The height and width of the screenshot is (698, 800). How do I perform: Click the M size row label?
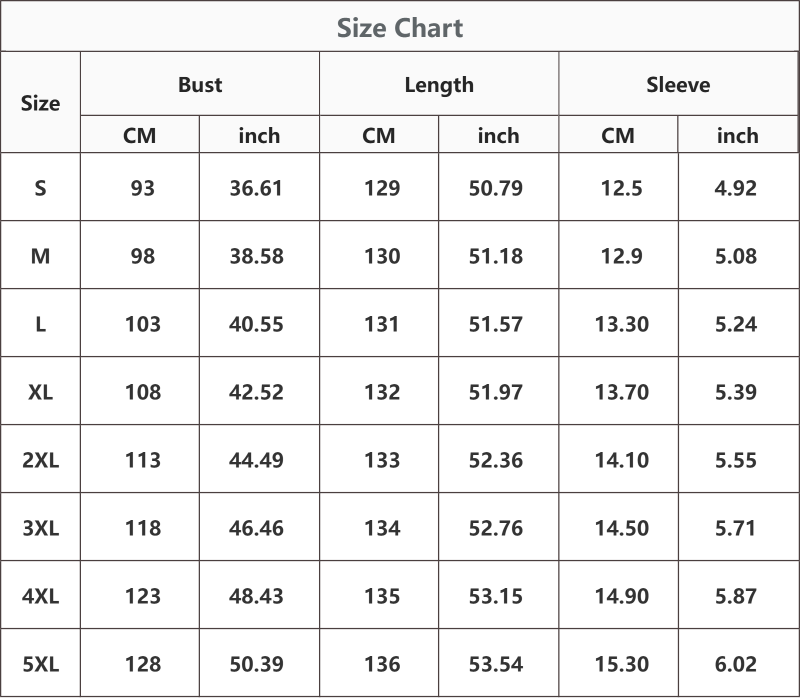(40, 256)
